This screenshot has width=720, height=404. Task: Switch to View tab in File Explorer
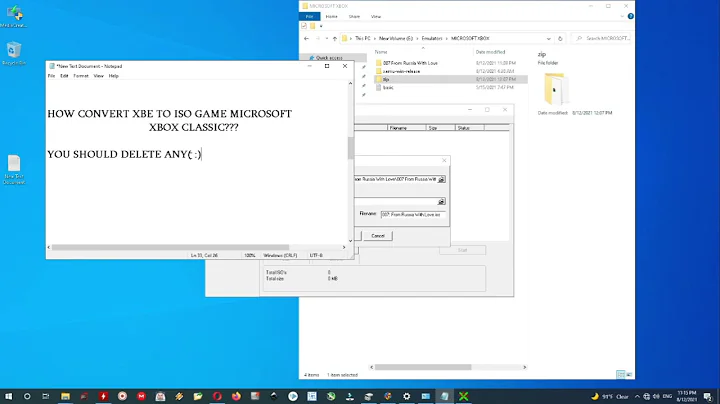376,17
